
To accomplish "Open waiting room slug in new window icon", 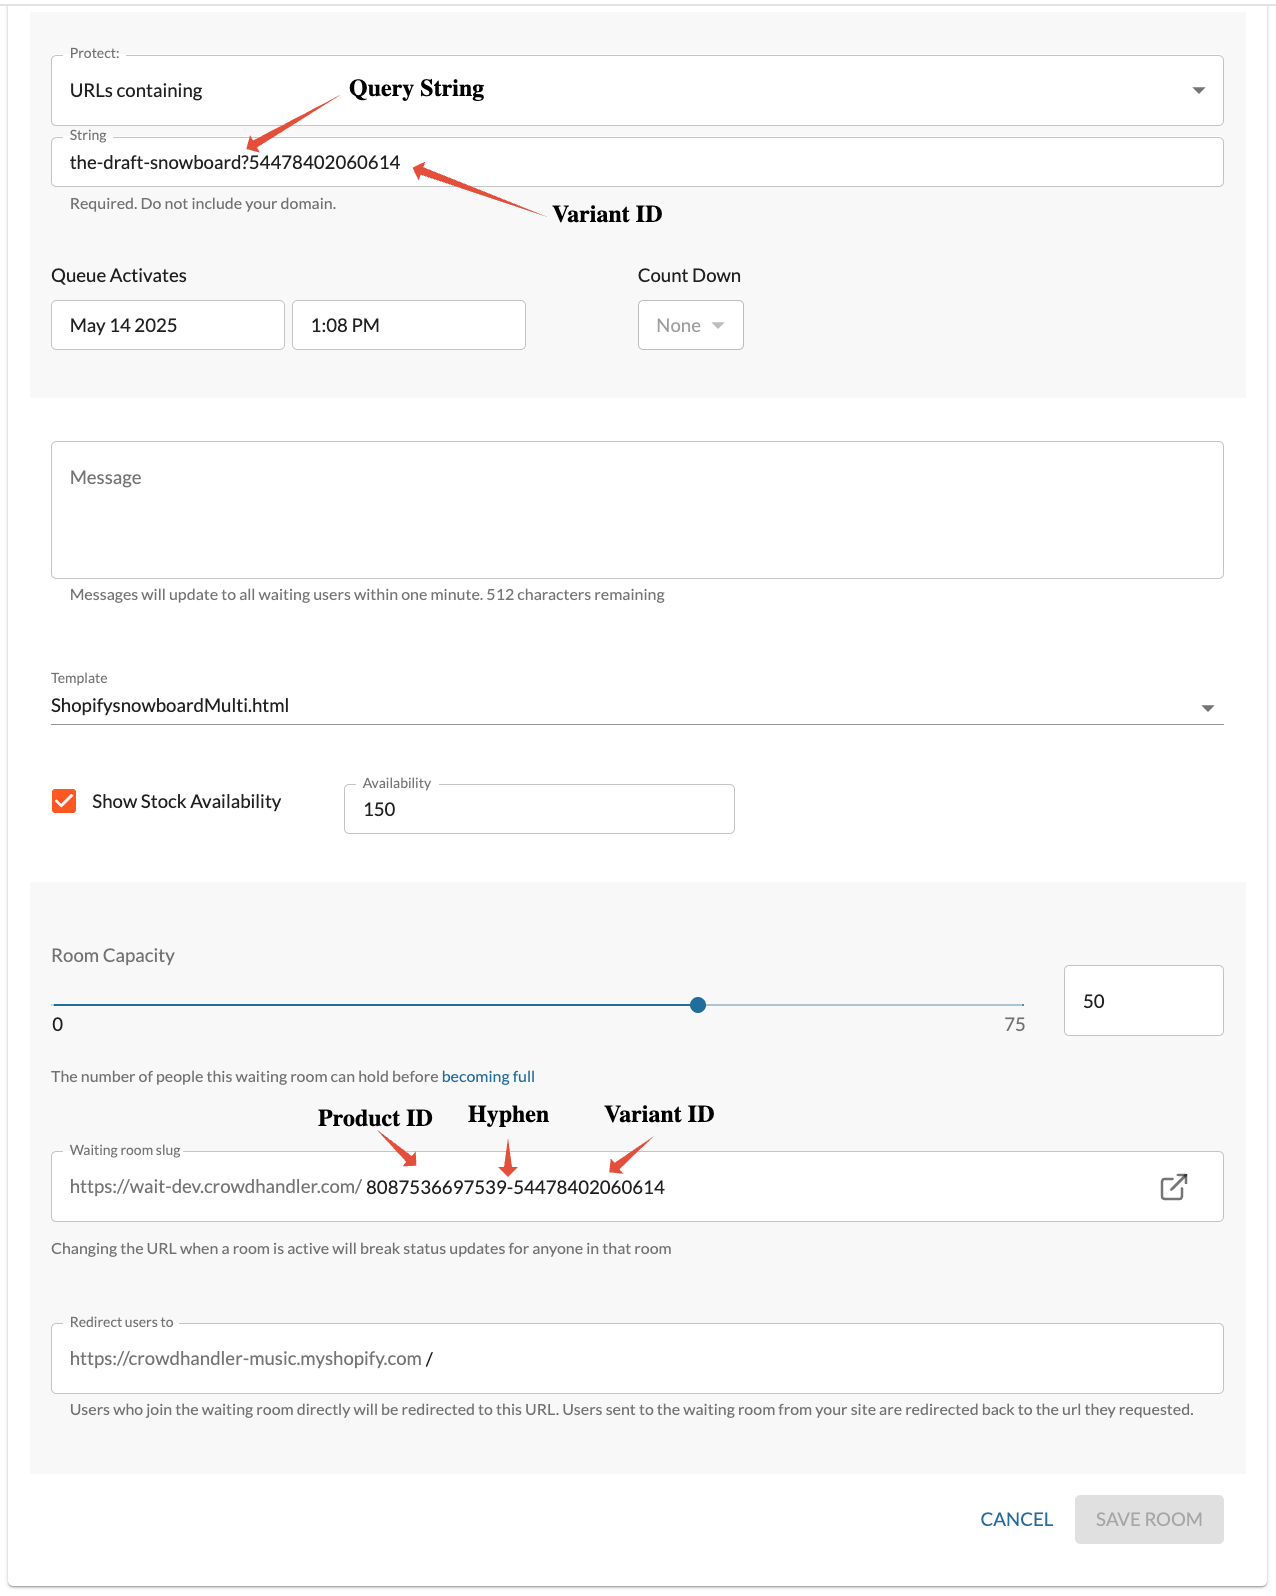I will pyautogui.click(x=1173, y=1187).
